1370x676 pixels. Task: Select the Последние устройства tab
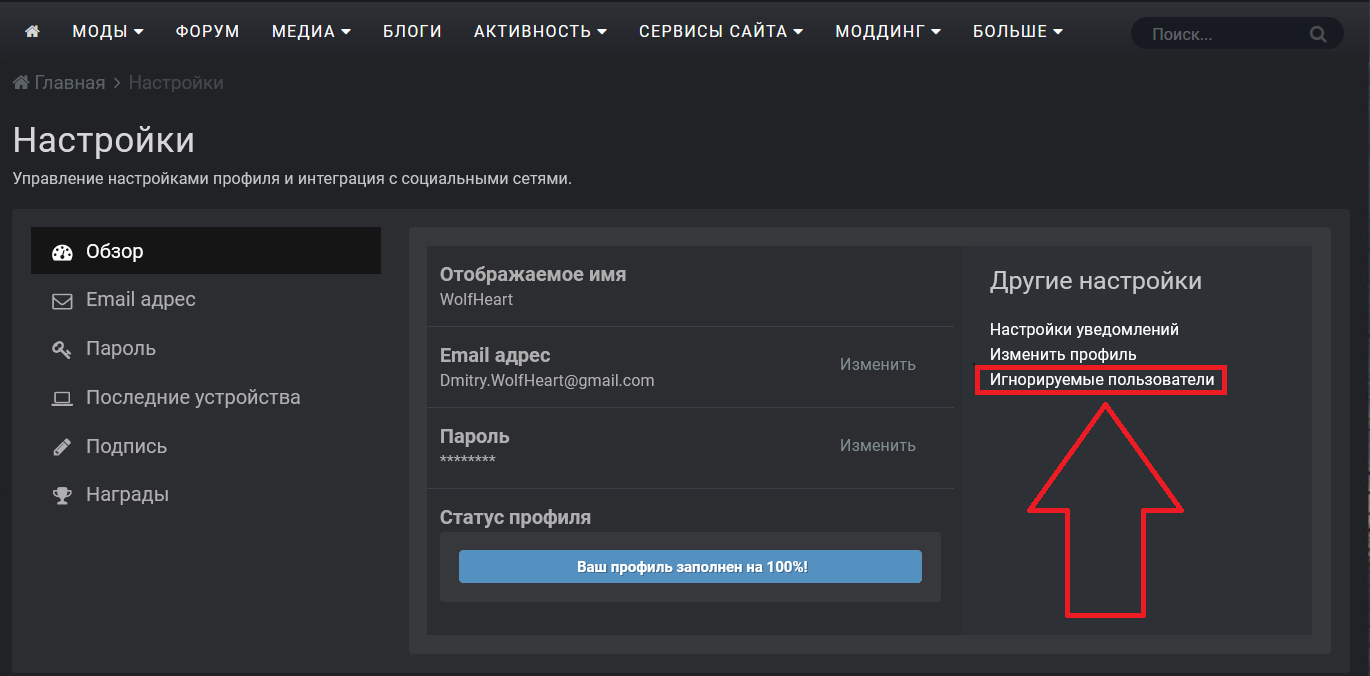point(206,398)
